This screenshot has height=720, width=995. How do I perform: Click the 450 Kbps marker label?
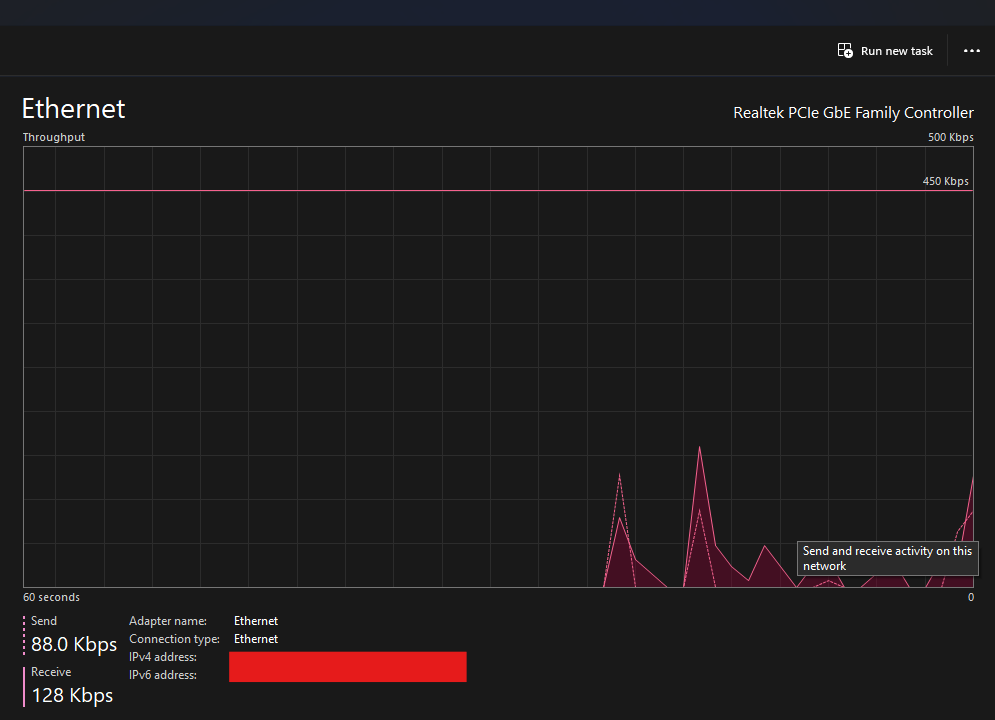click(946, 181)
